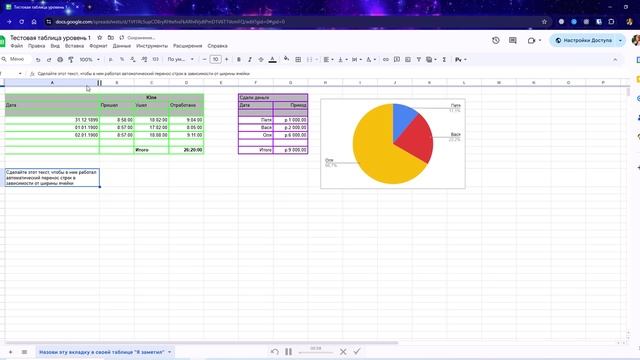
Task: Click the functions sigma icon
Action: pyautogui.click(x=444, y=60)
